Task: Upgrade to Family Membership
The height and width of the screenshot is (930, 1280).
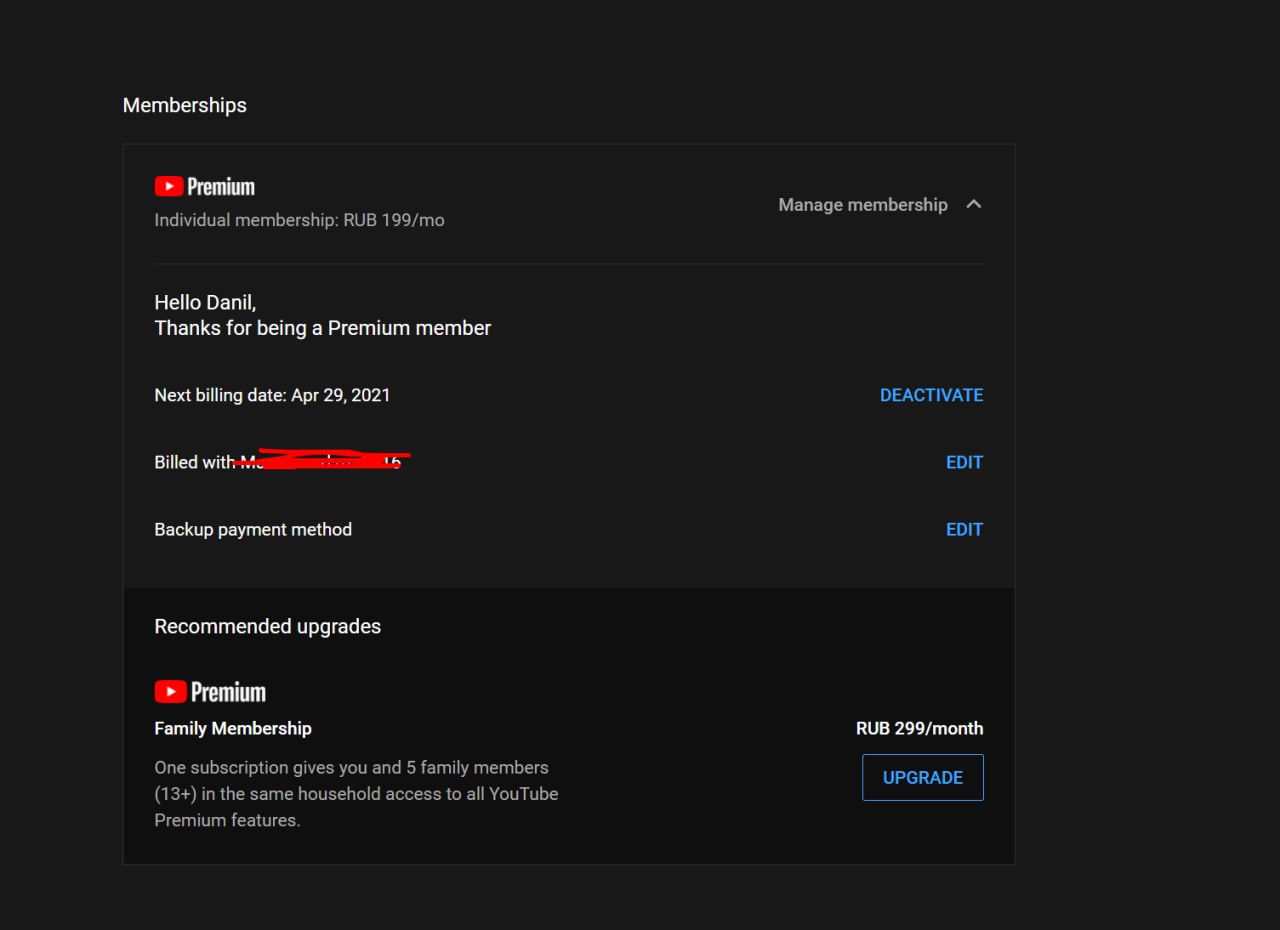Action: click(x=923, y=777)
